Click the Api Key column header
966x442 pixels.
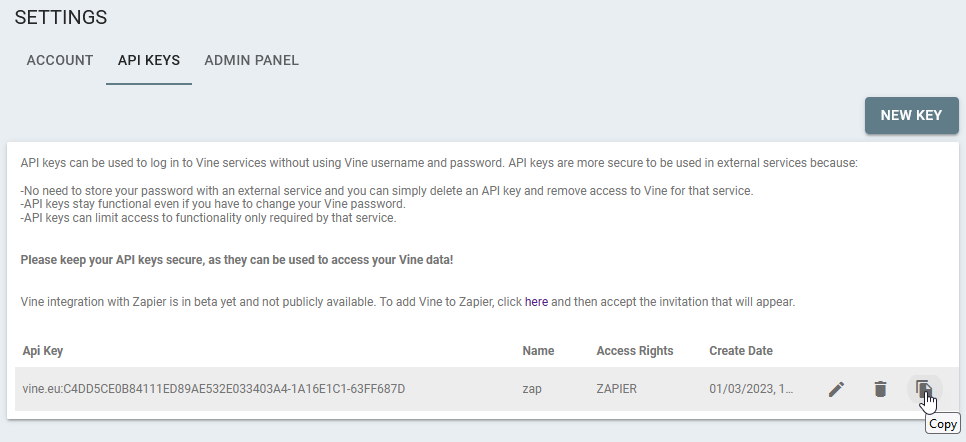point(43,351)
